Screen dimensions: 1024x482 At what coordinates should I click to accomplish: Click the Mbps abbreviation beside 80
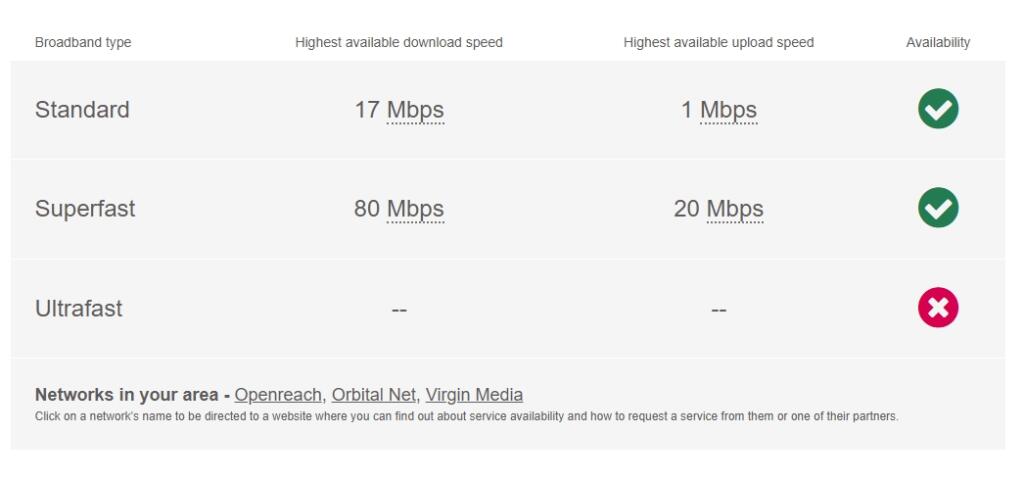point(415,209)
